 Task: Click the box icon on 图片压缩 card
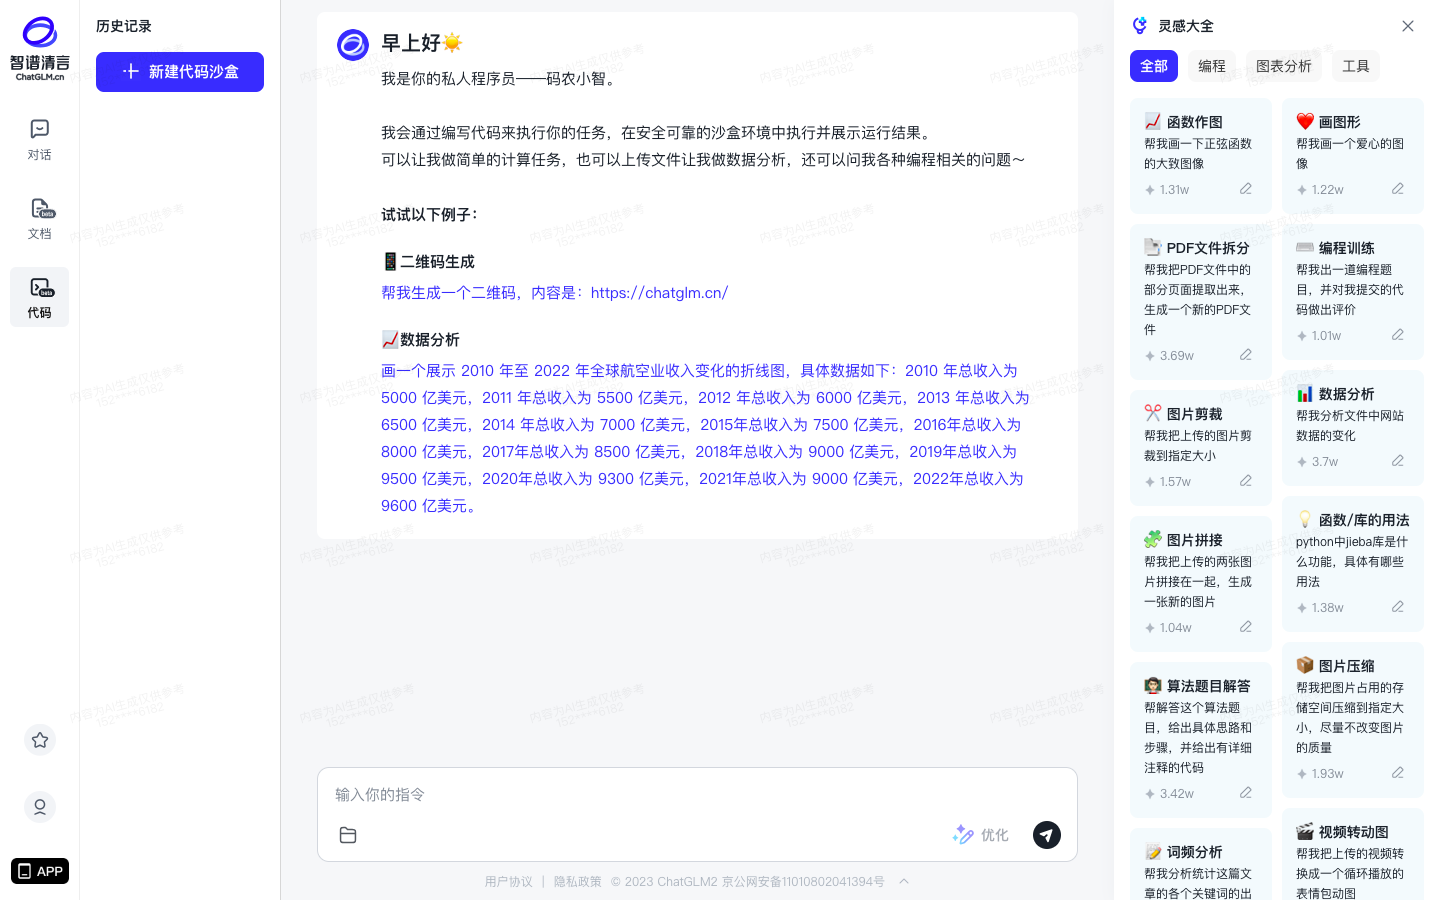click(x=1305, y=665)
